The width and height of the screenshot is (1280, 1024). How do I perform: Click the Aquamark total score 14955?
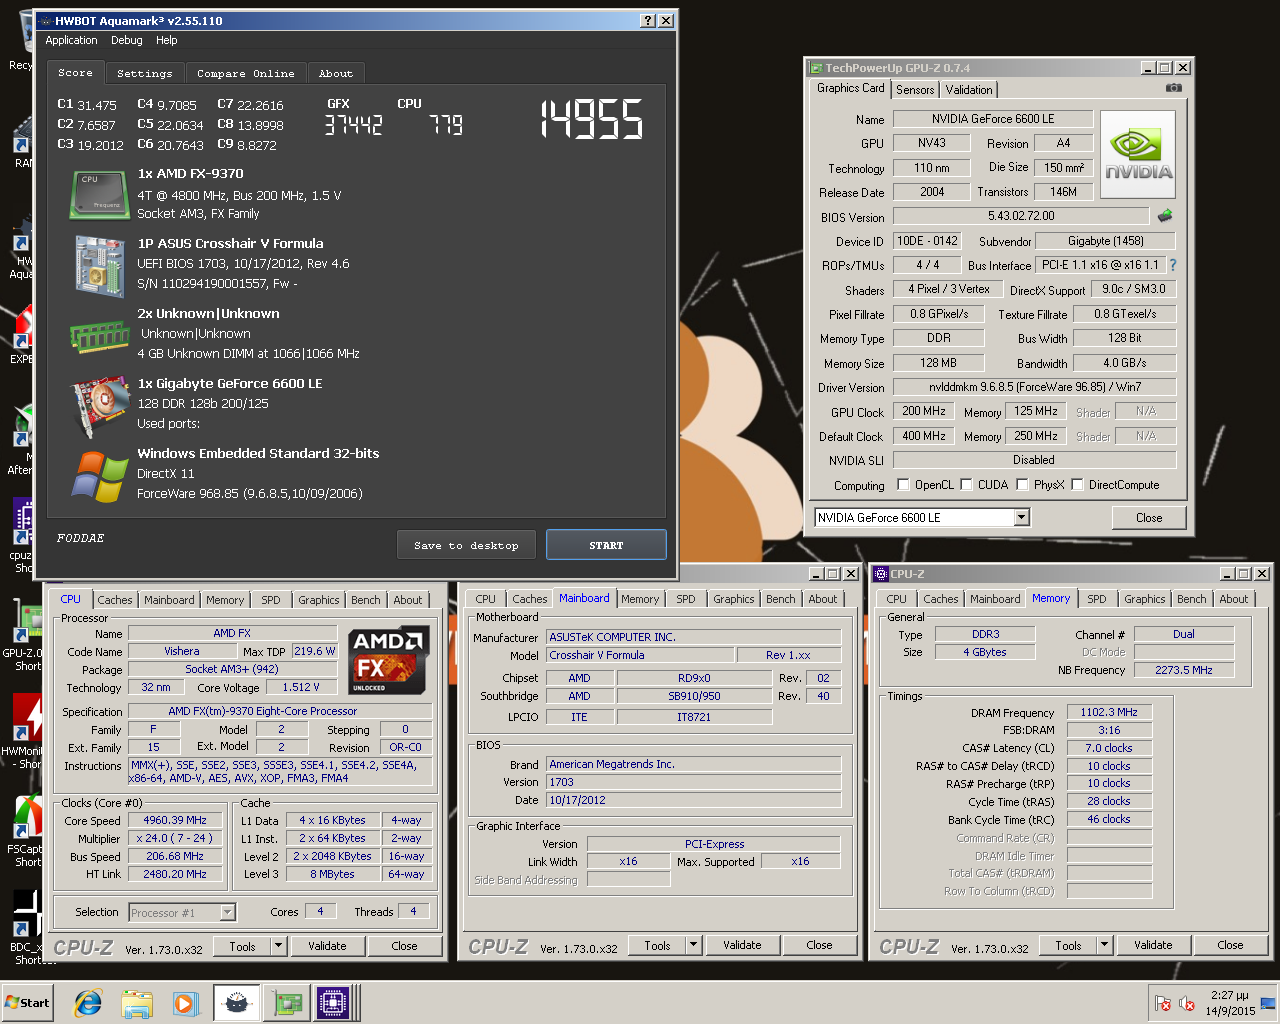pos(592,119)
